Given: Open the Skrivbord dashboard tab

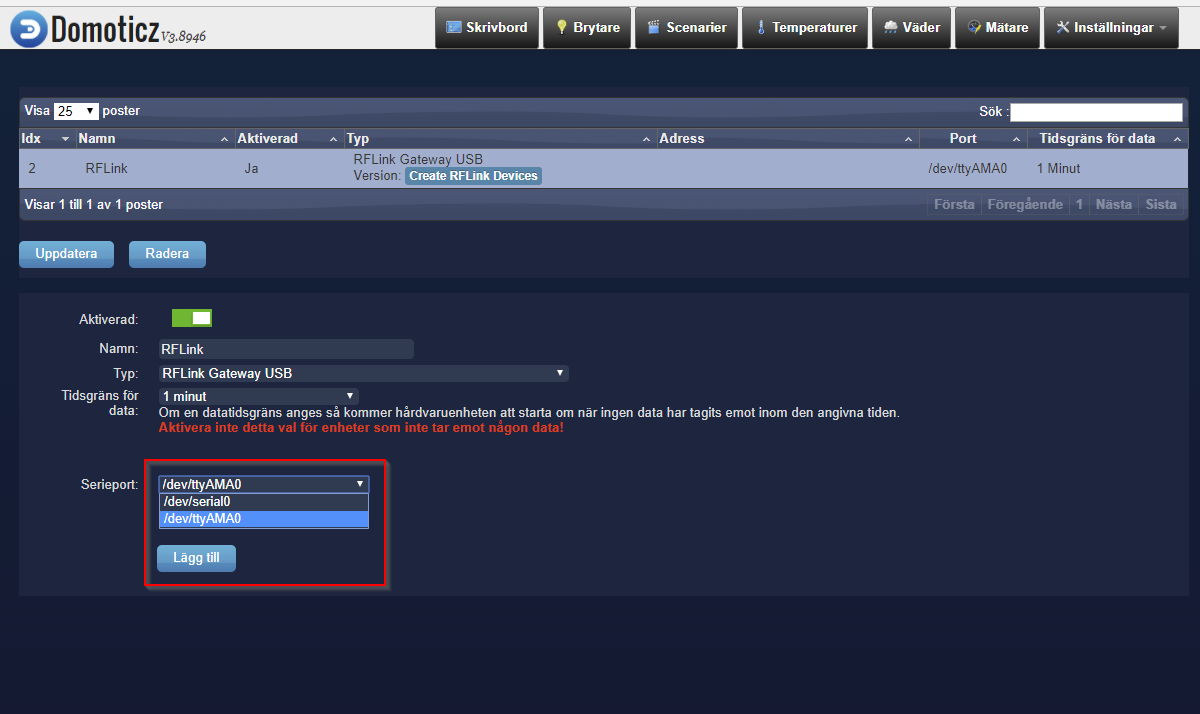Looking at the screenshot, I should point(487,28).
